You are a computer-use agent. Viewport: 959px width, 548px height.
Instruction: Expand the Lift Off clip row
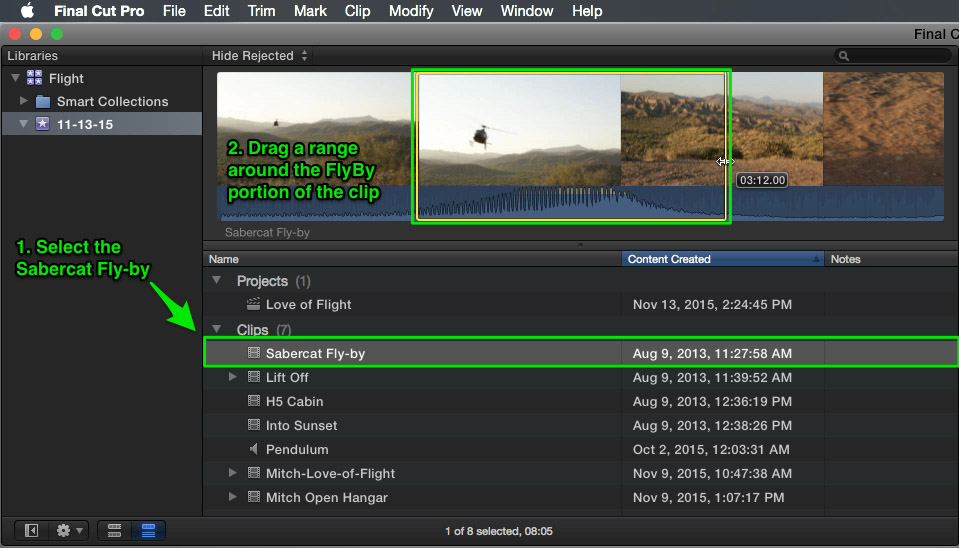(x=232, y=377)
